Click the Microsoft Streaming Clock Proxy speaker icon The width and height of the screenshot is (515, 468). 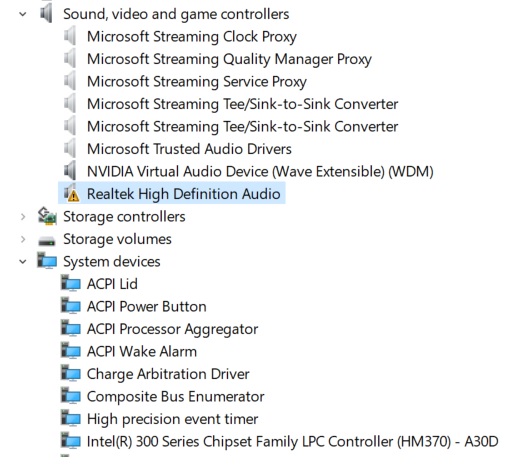70,36
